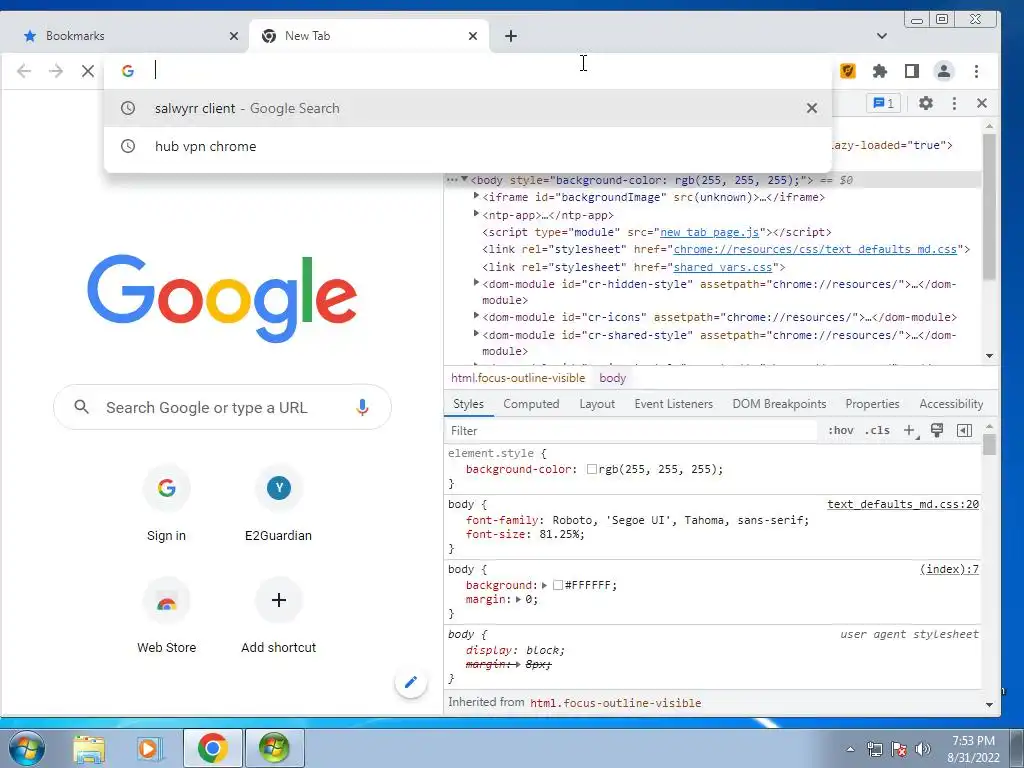Toggle the Chrome side panel
This screenshot has width=1024, height=768.
pos(912,71)
